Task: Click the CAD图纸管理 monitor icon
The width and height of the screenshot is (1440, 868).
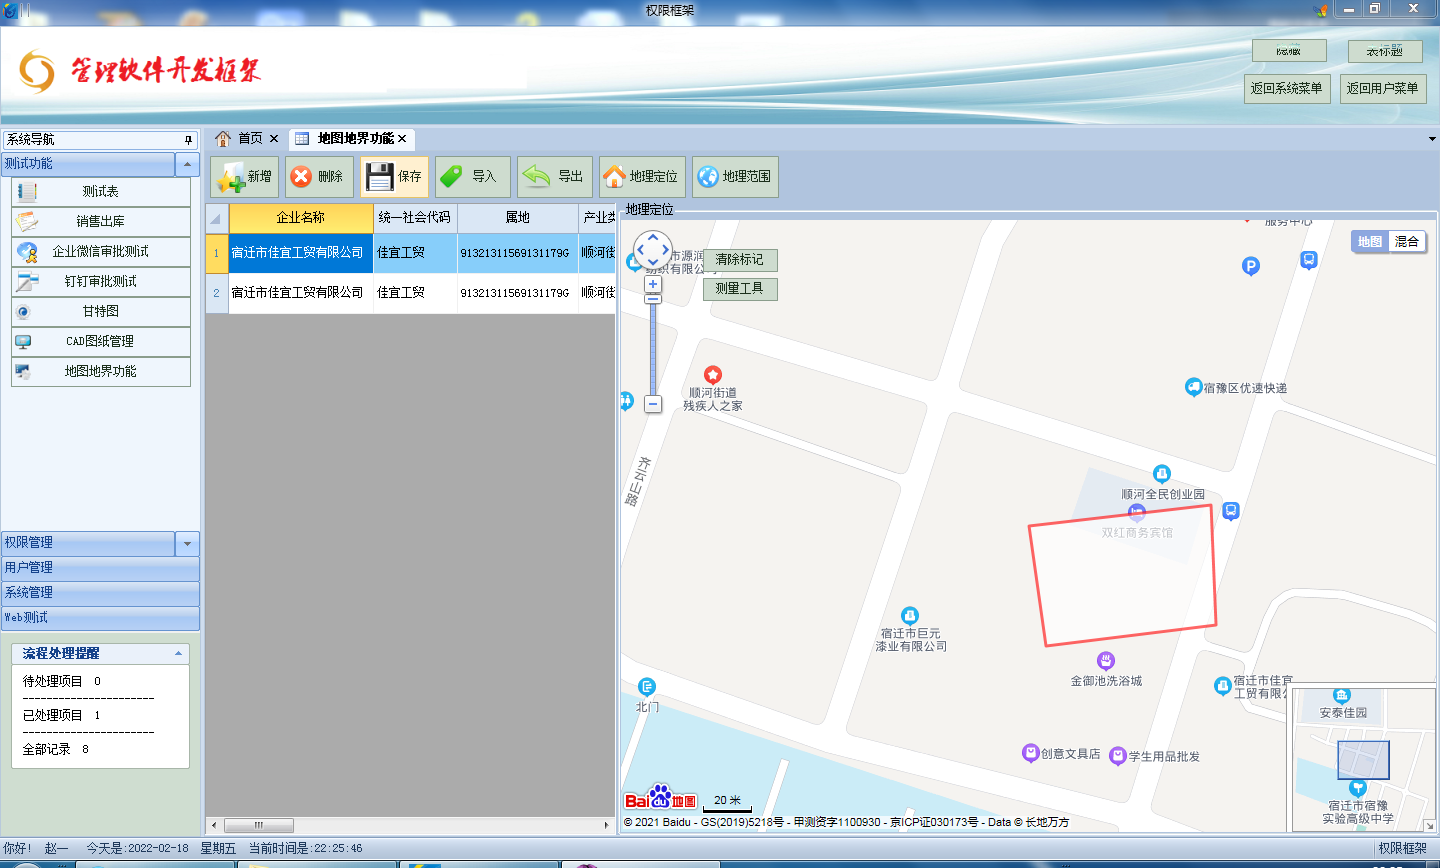Action: point(24,342)
